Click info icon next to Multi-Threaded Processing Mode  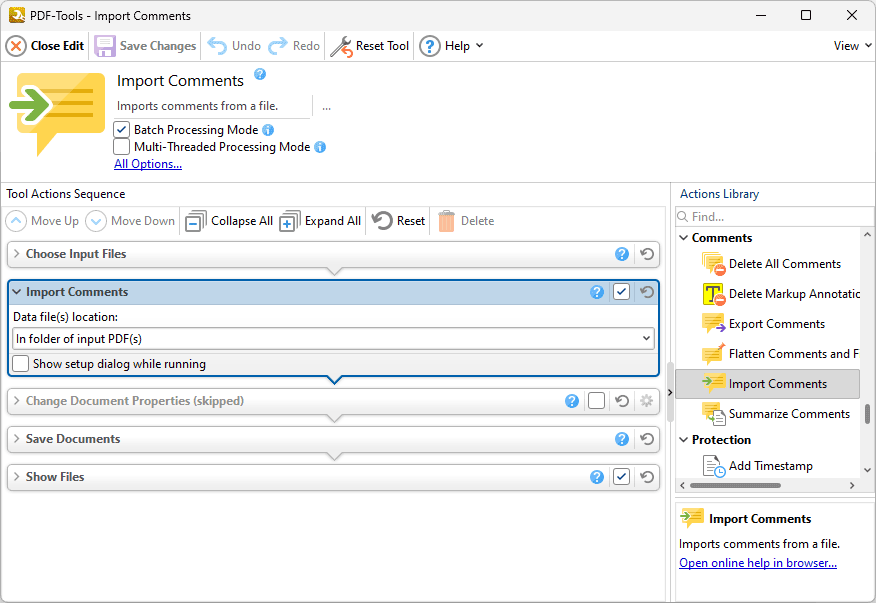(320, 147)
